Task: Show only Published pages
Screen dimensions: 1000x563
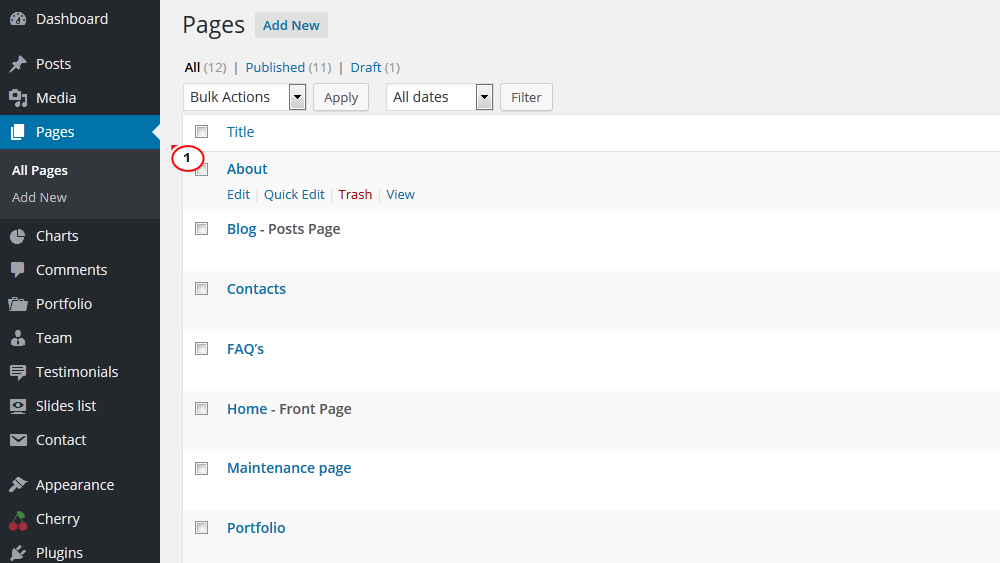Action: pos(275,68)
